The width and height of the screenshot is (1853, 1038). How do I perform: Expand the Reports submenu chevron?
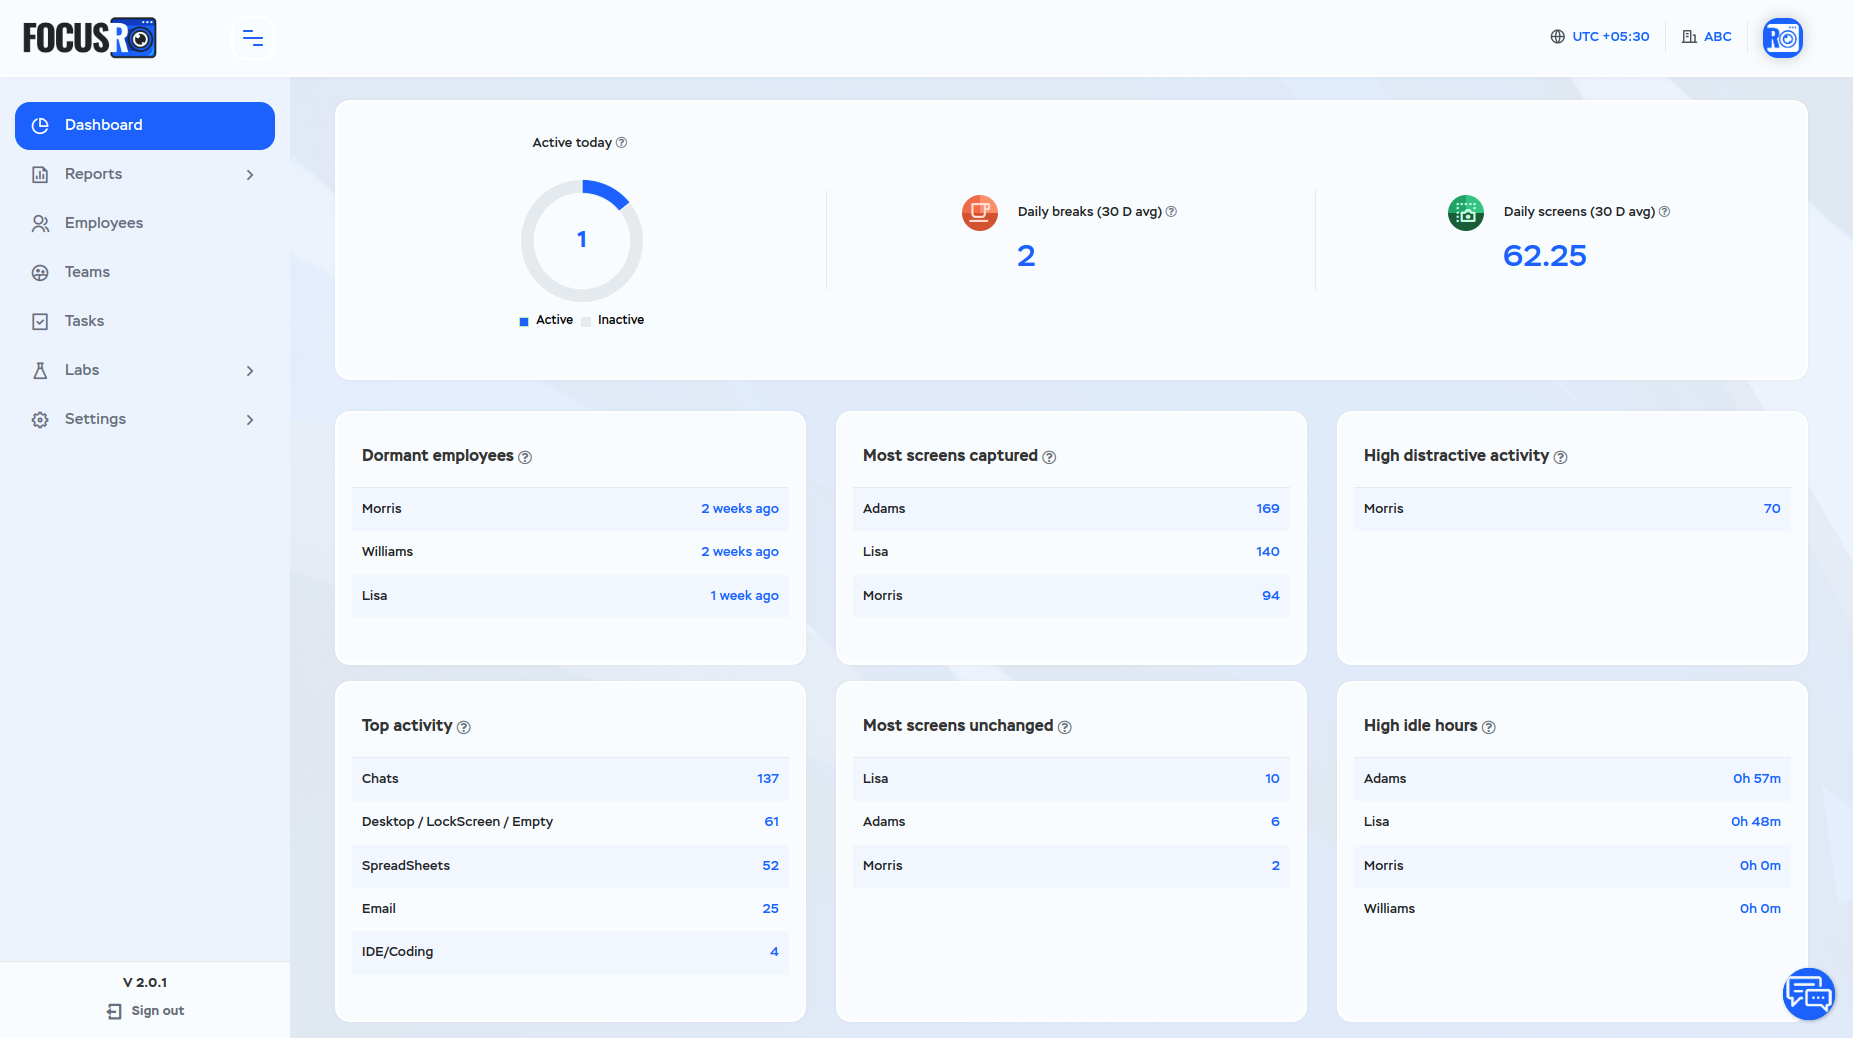coord(250,174)
